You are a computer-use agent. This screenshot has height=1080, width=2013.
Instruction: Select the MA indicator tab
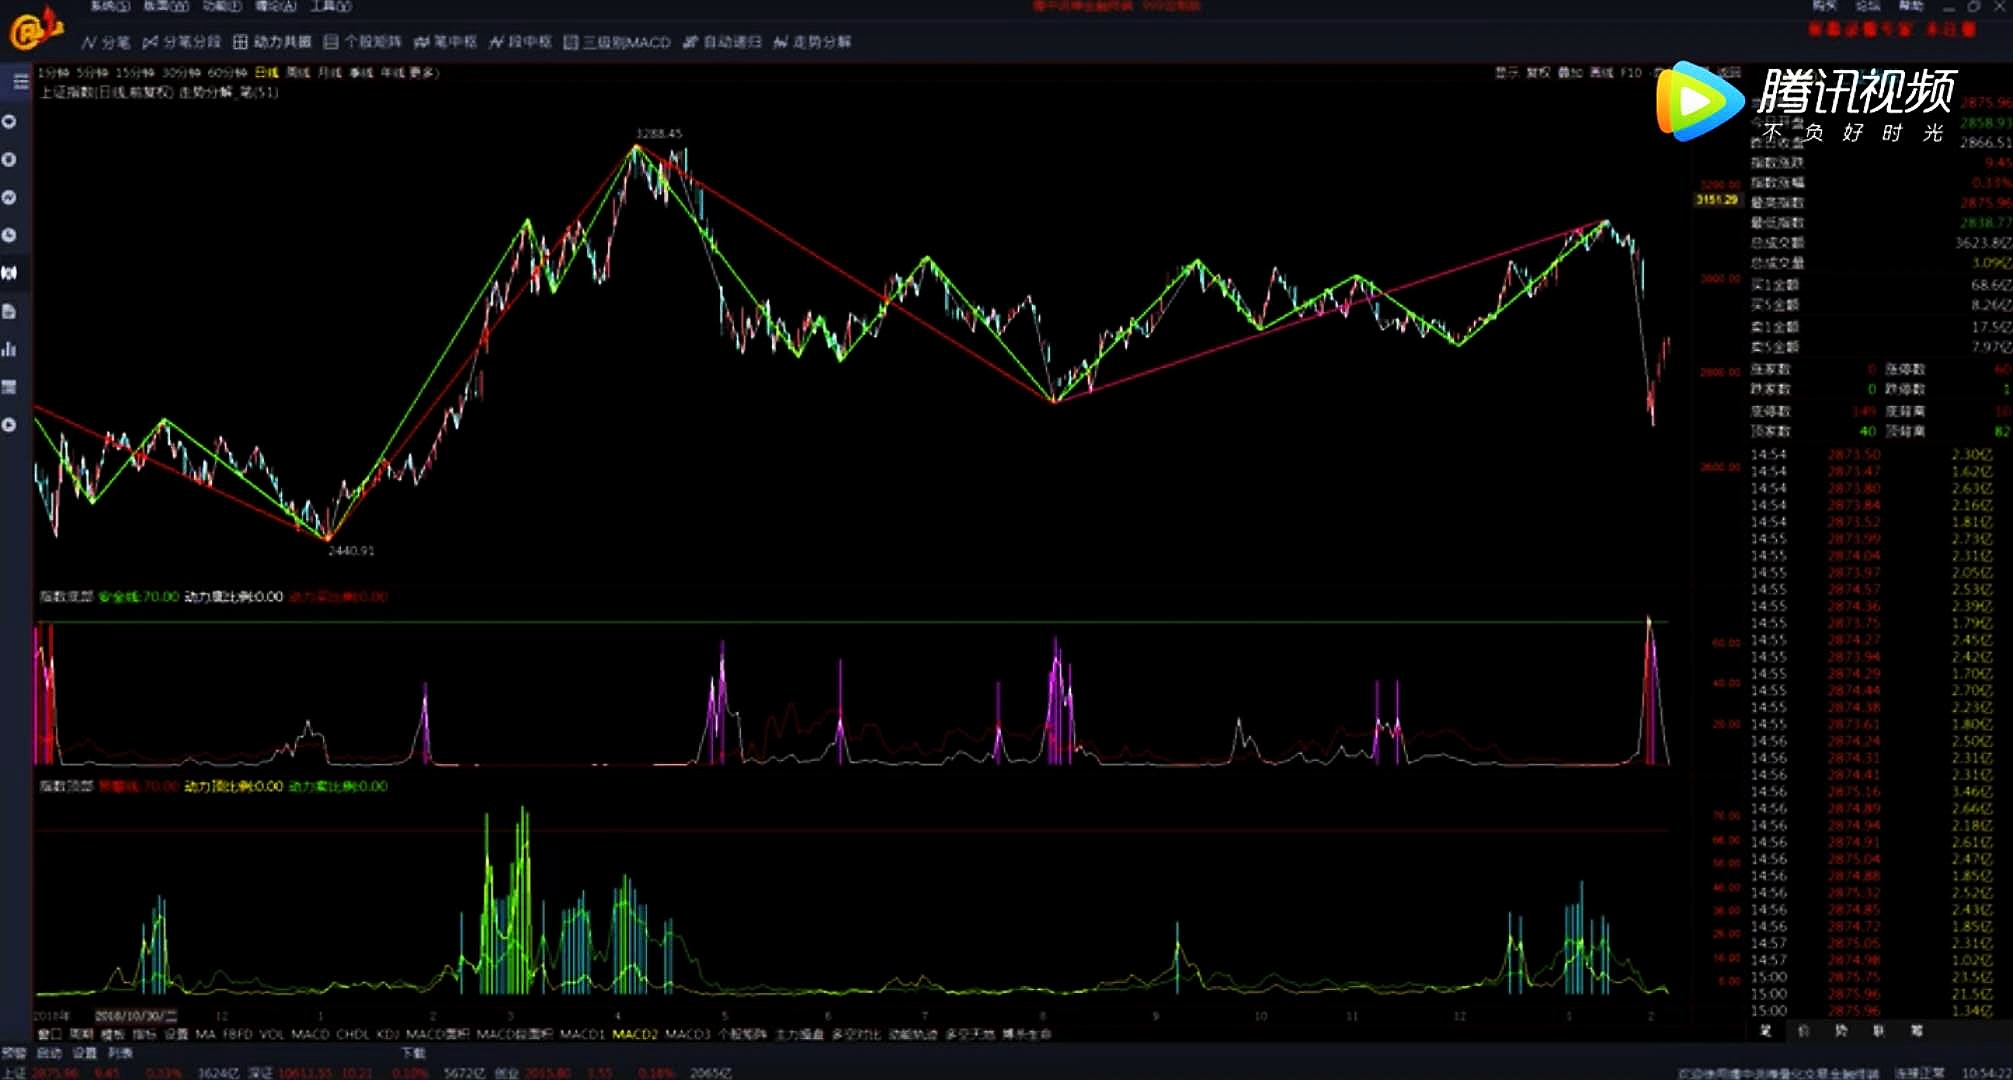(205, 1034)
